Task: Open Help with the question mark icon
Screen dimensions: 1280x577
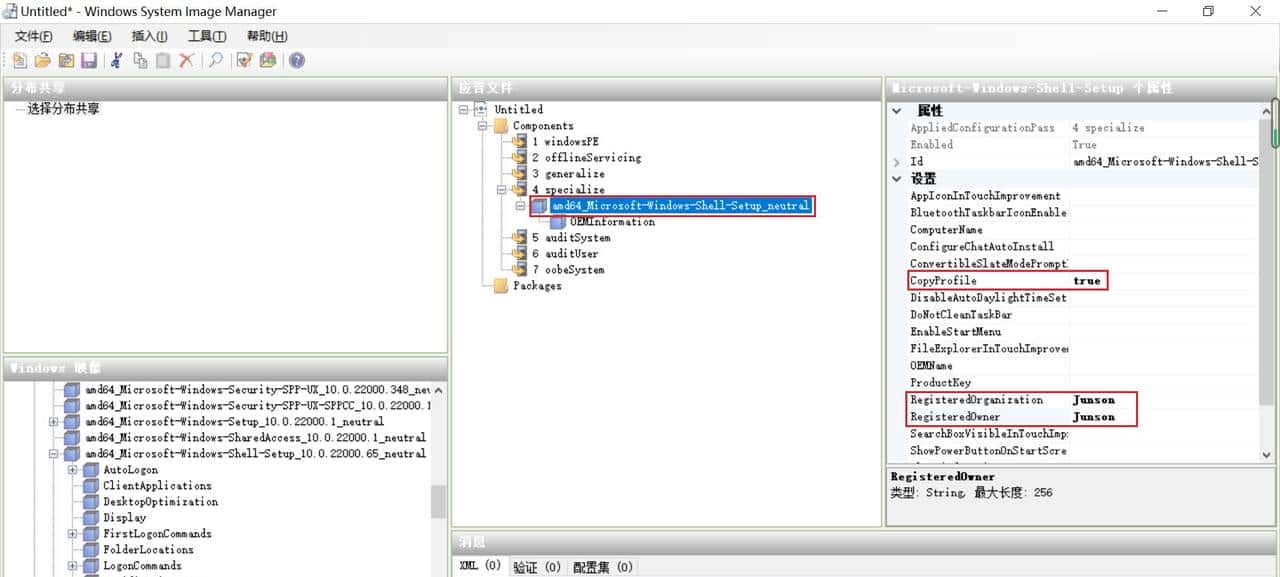Action: click(297, 60)
